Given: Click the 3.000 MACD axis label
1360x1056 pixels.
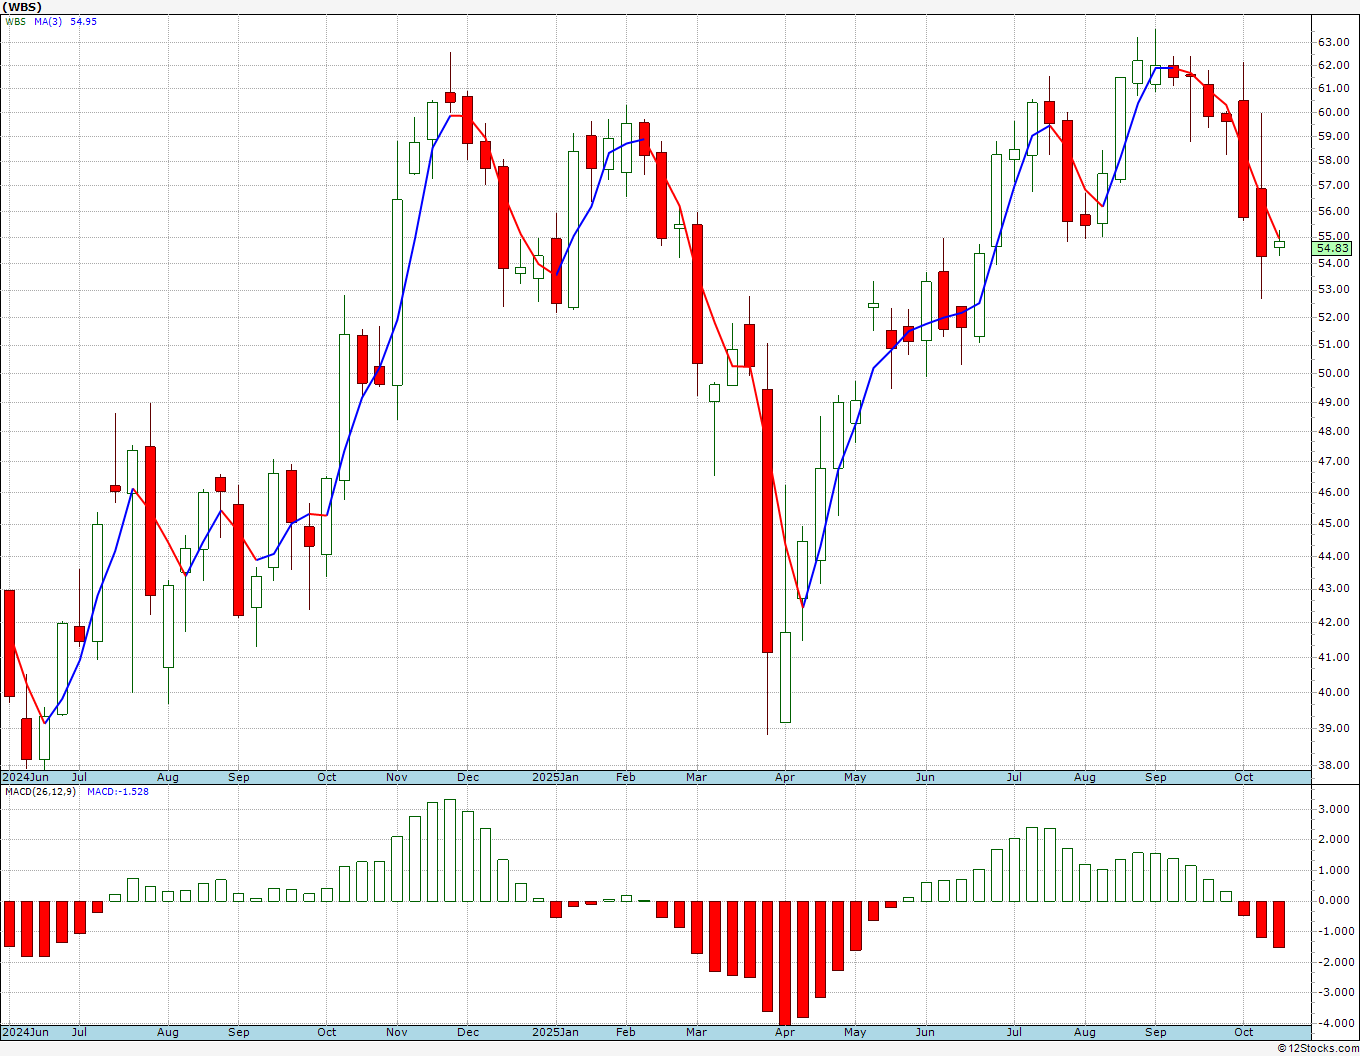Looking at the screenshot, I should (1336, 809).
